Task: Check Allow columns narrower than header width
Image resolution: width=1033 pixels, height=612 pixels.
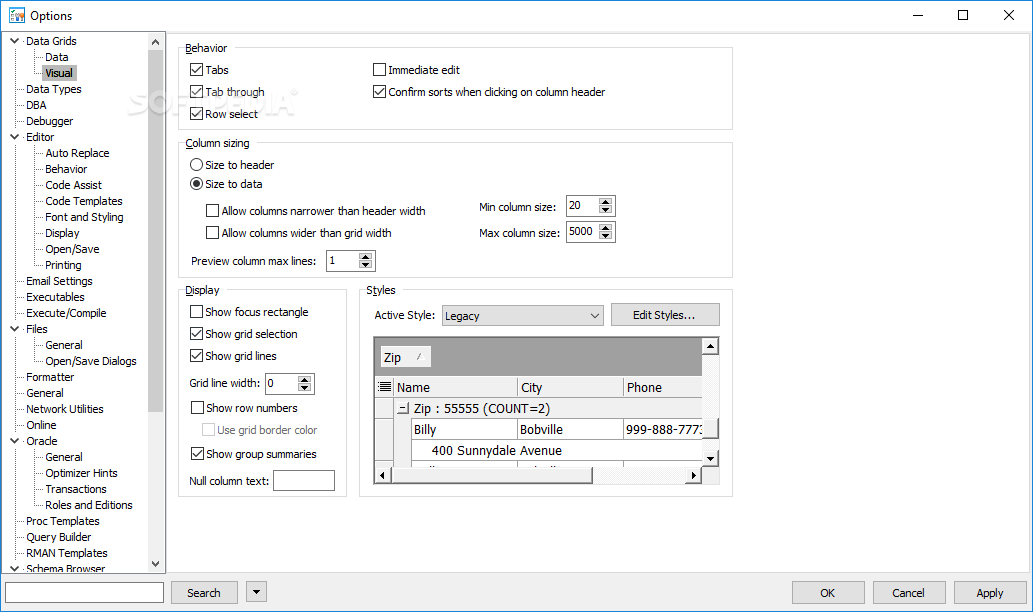Action: pyautogui.click(x=212, y=211)
